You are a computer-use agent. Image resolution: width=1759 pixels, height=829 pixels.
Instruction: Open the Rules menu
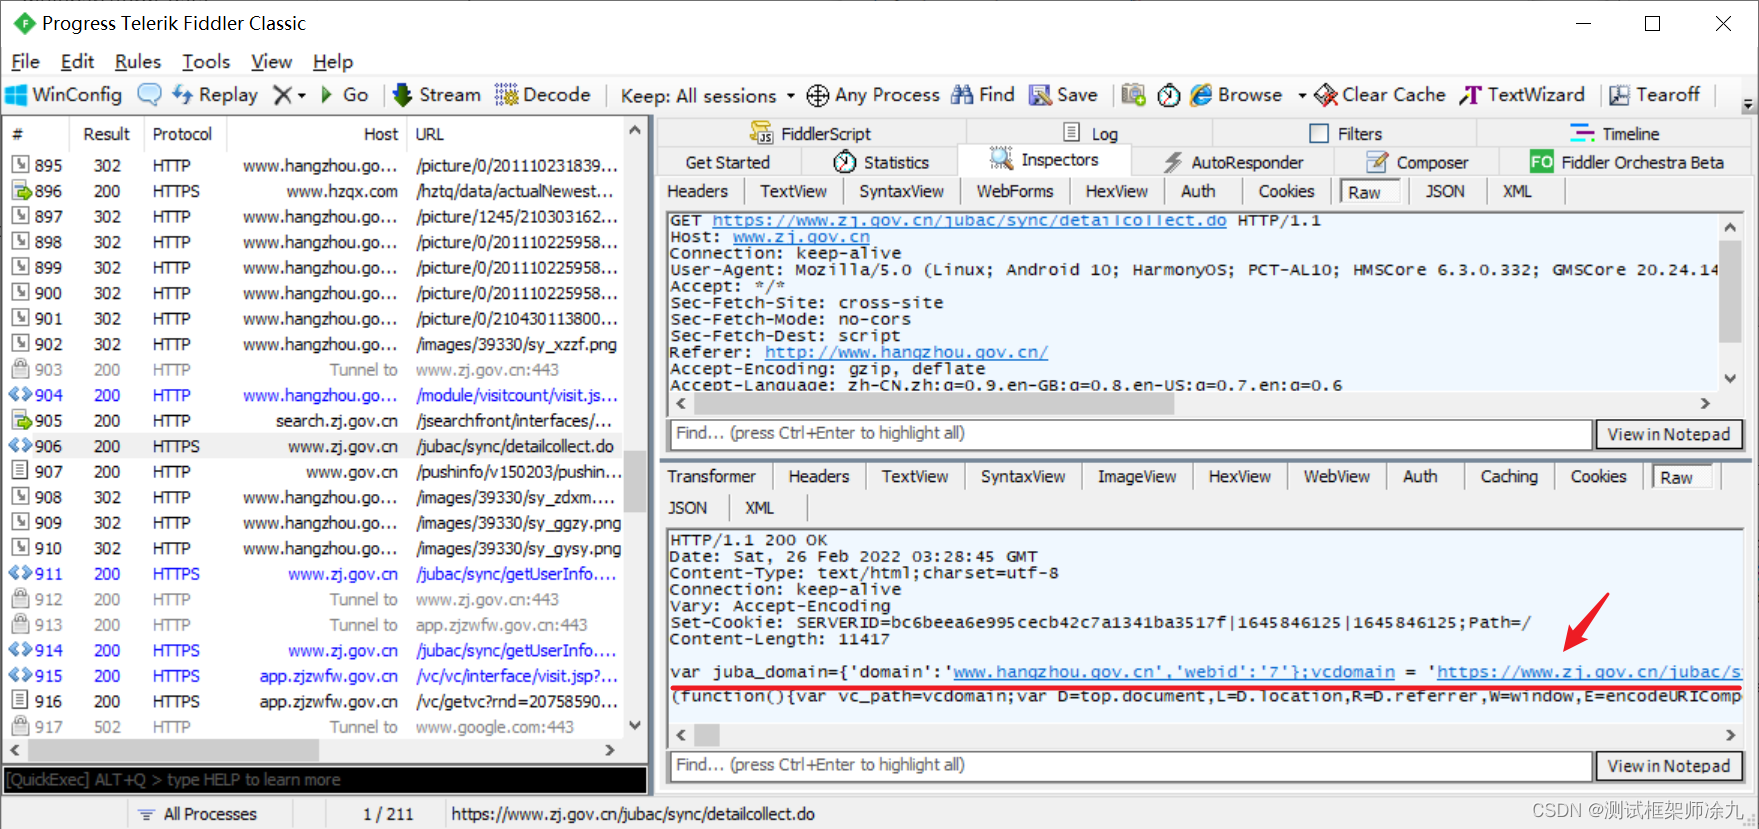138,62
